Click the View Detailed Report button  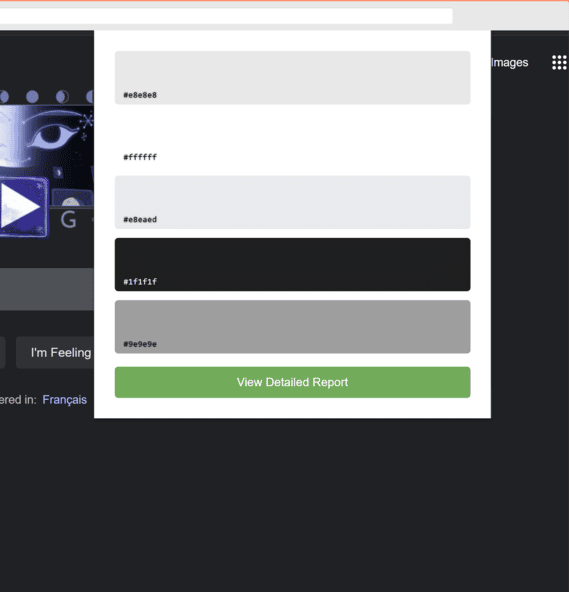(293, 382)
